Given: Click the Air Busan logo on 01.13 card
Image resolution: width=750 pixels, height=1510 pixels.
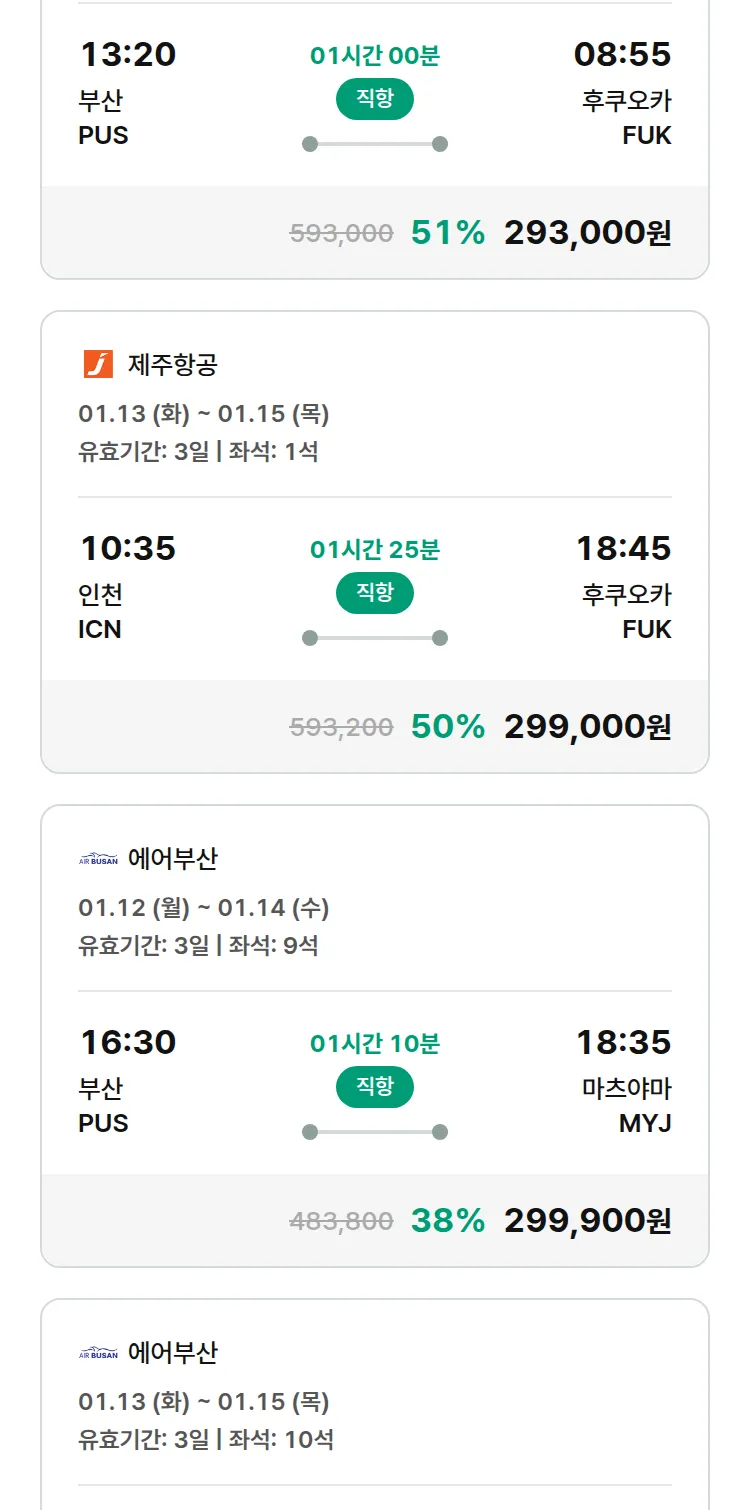Looking at the screenshot, I should pos(98,1353).
